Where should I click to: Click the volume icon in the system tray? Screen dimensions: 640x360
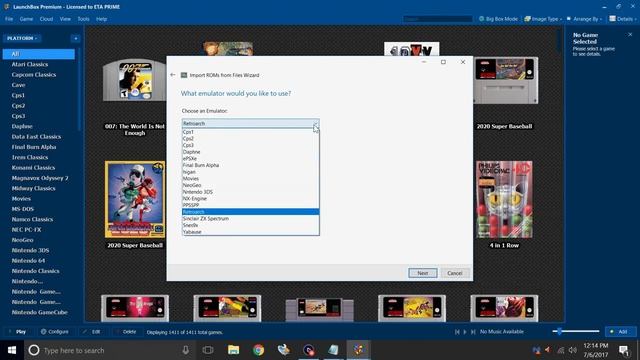pos(573,350)
